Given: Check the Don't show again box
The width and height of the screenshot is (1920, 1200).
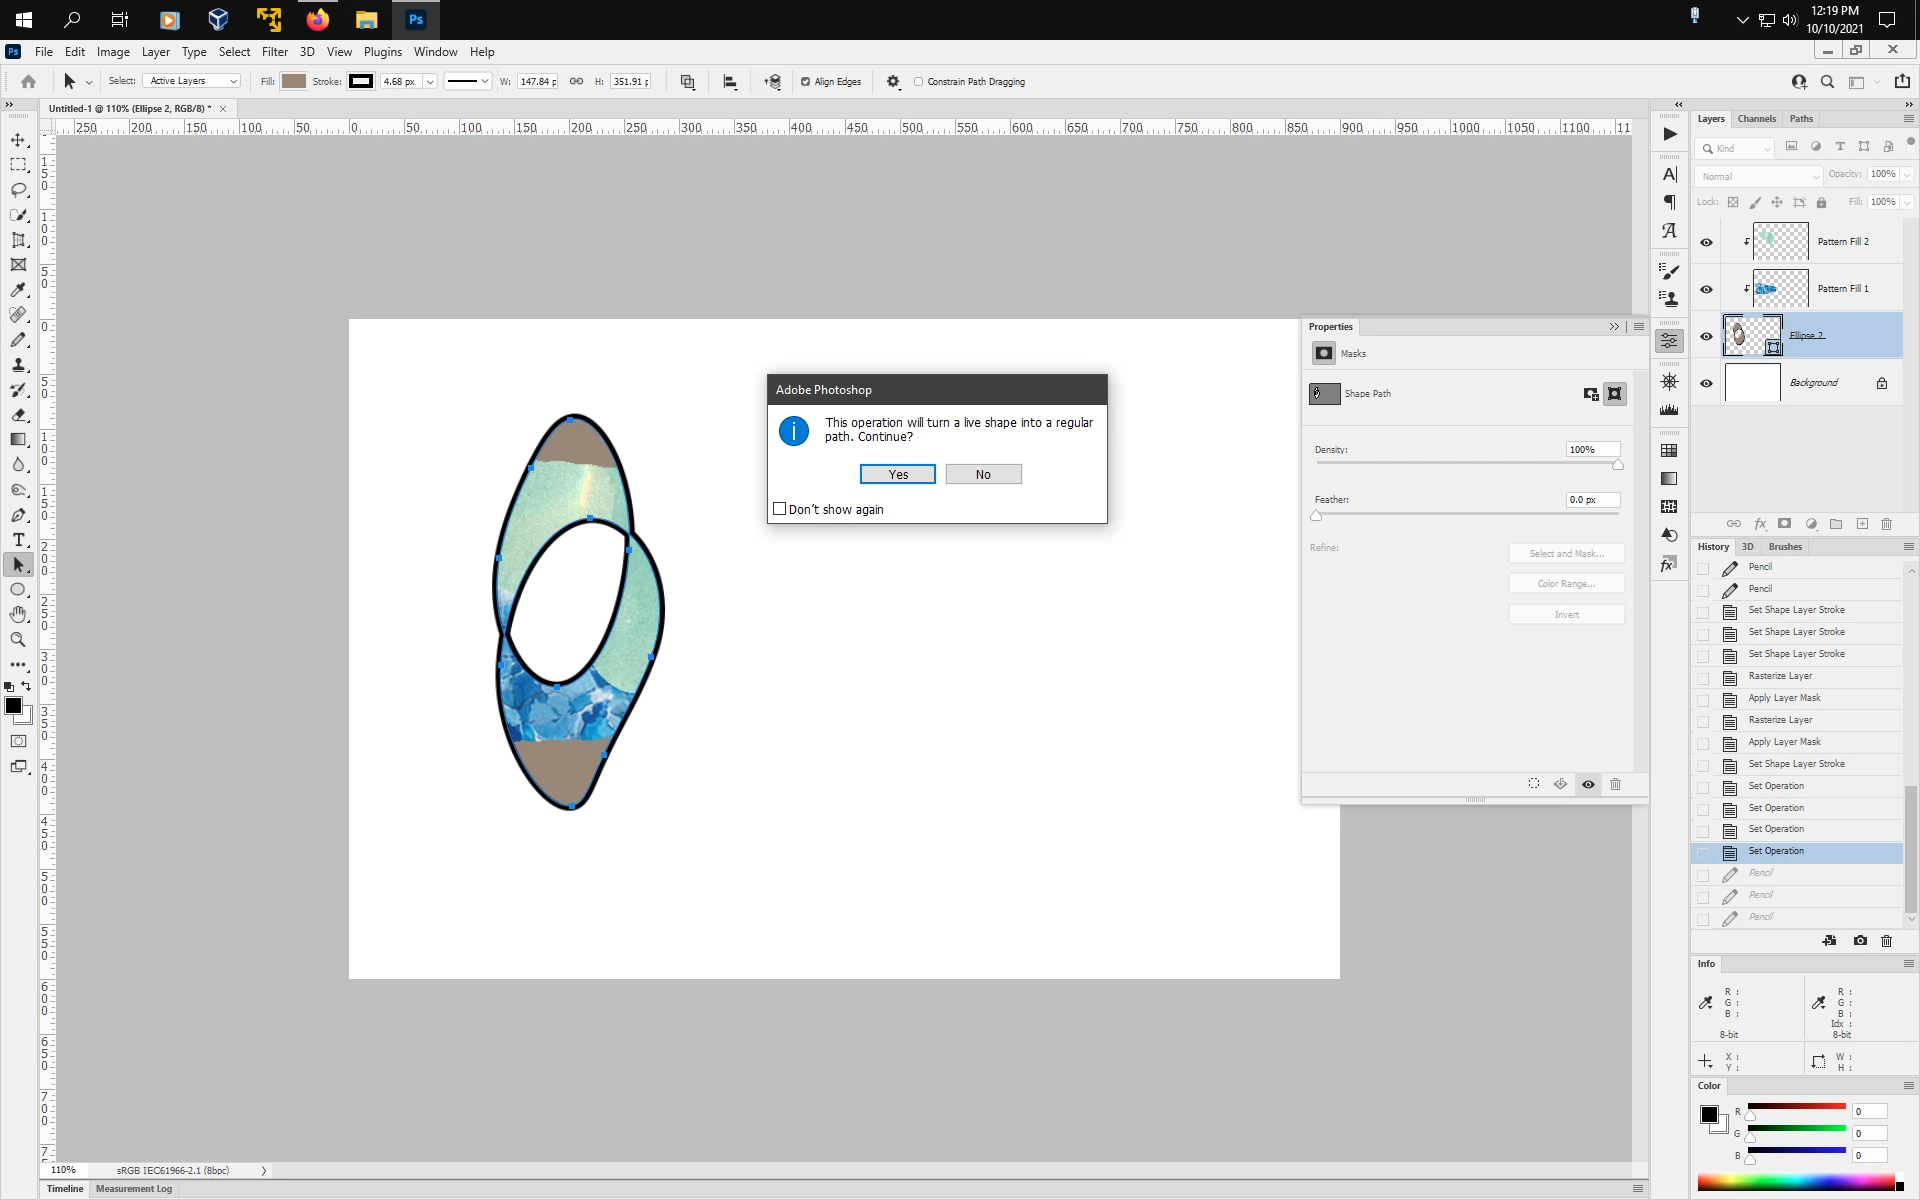Looking at the screenshot, I should [x=780, y=509].
